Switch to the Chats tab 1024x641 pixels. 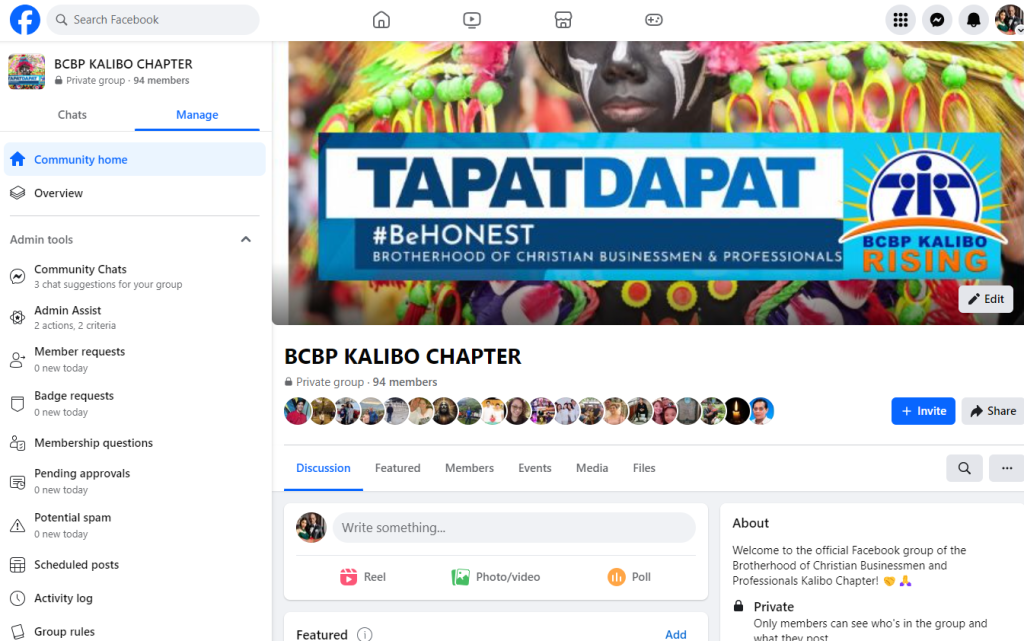[x=72, y=115]
